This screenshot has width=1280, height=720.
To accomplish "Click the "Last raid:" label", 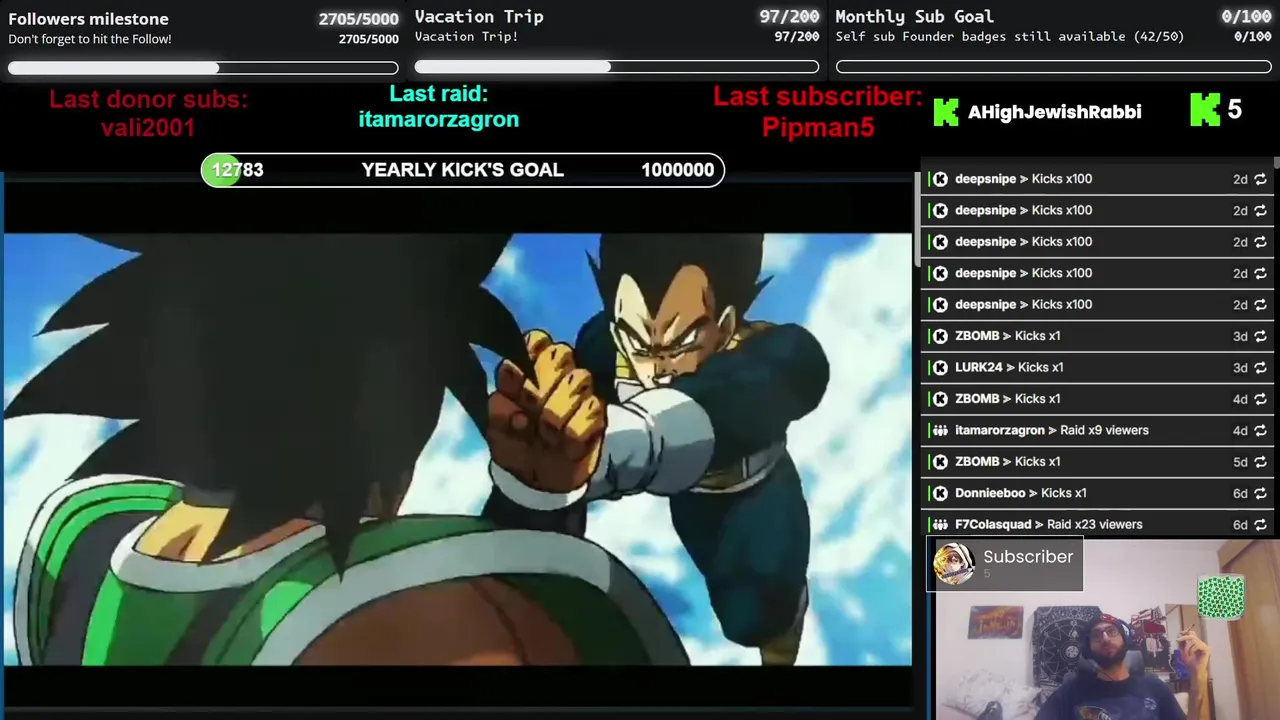I will [438, 94].
